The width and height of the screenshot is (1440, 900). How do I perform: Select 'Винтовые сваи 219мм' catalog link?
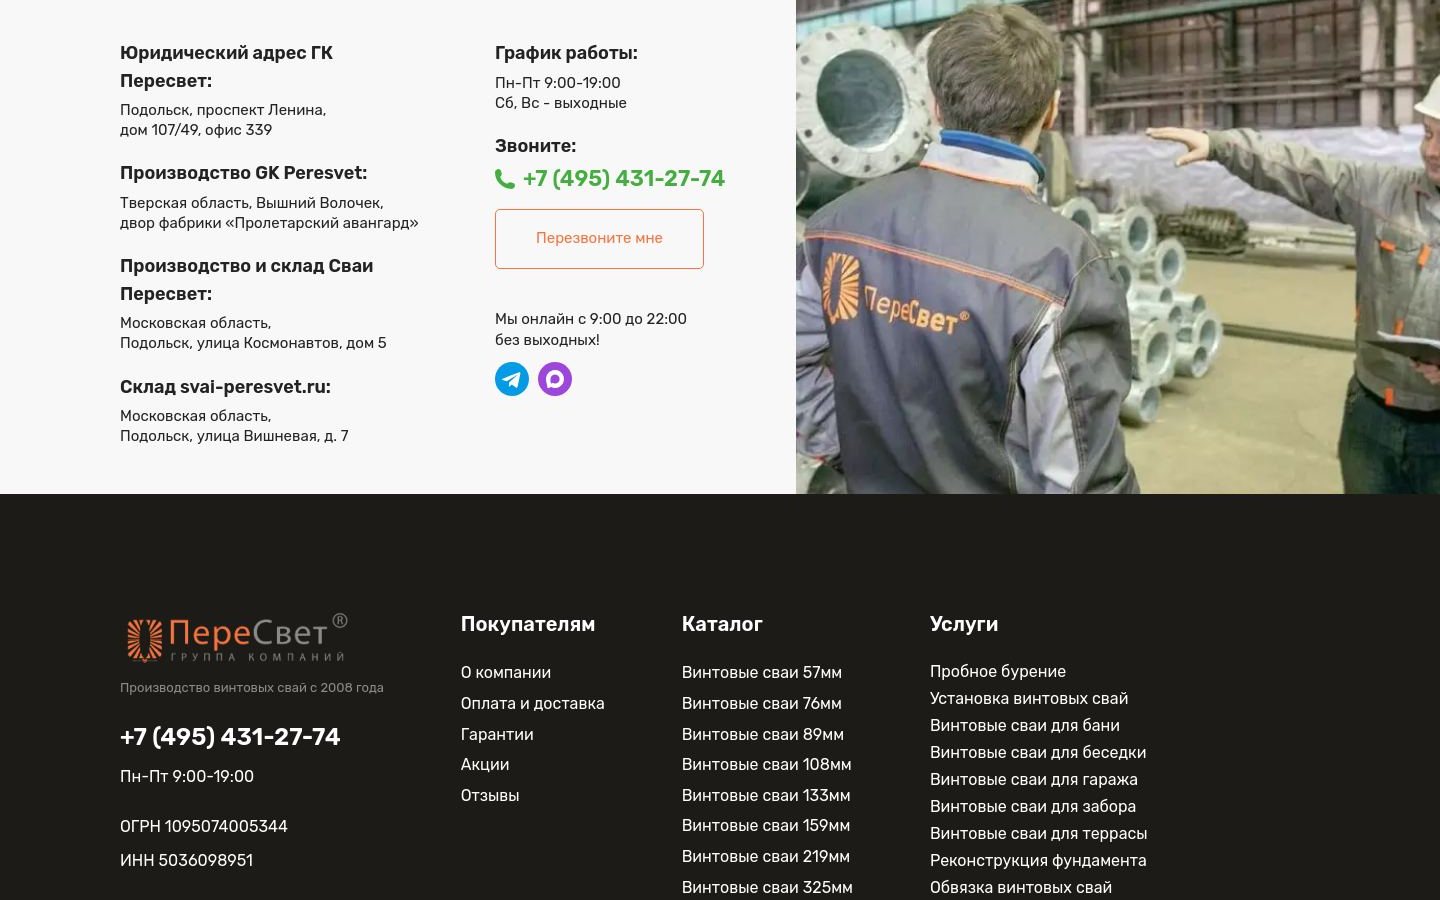(x=766, y=857)
